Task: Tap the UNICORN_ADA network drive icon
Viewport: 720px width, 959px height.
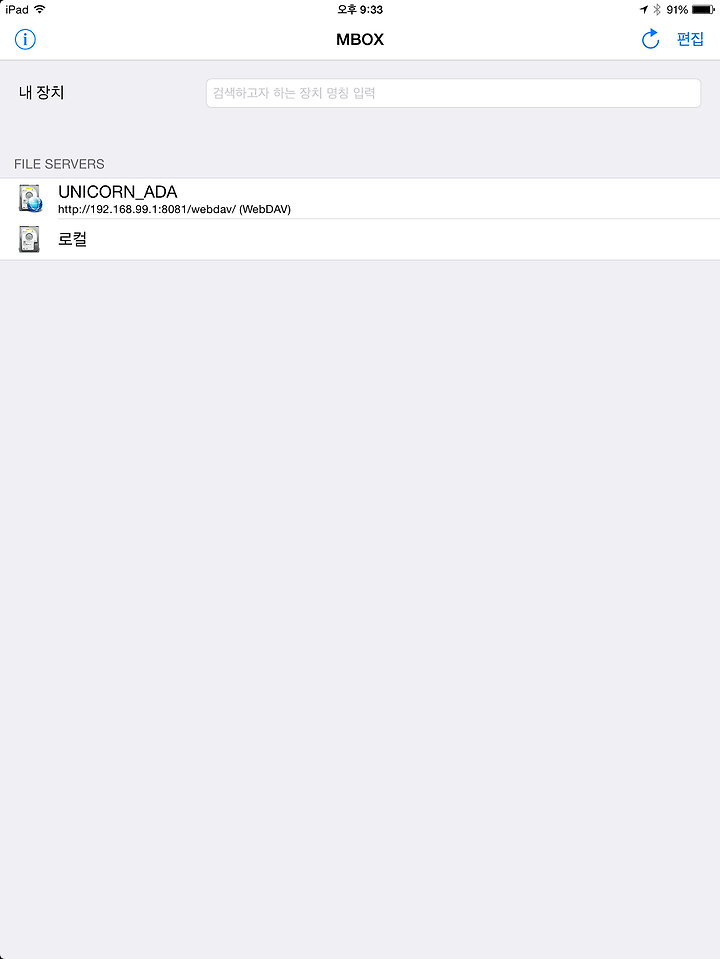Action: [x=30, y=198]
